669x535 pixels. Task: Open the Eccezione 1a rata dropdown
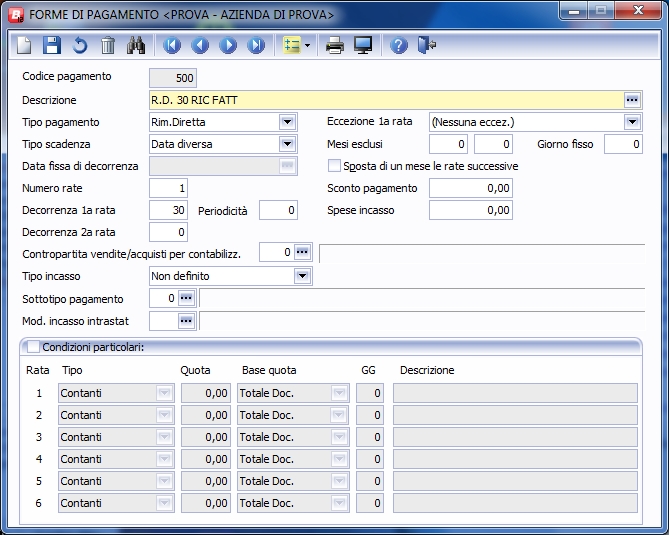(x=631, y=122)
